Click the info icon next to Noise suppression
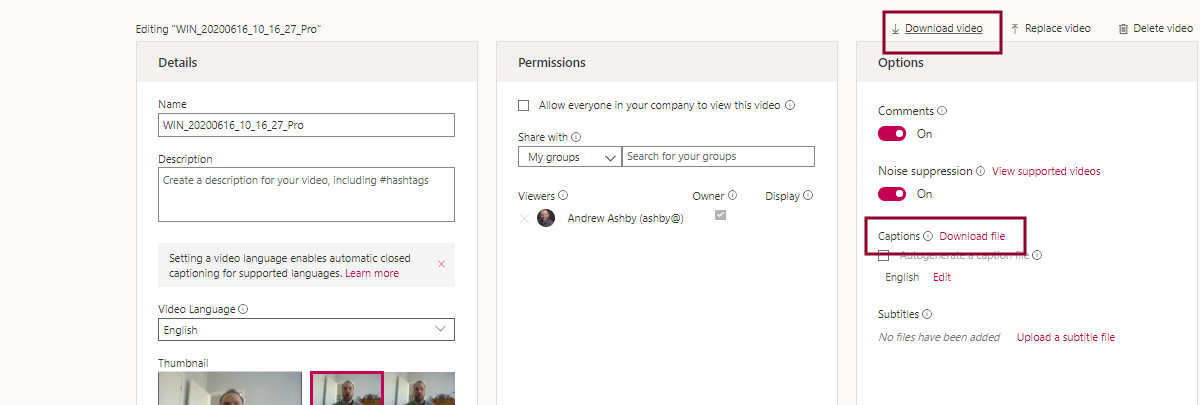Viewport: 1200px width, 405px height. click(980, 171)
